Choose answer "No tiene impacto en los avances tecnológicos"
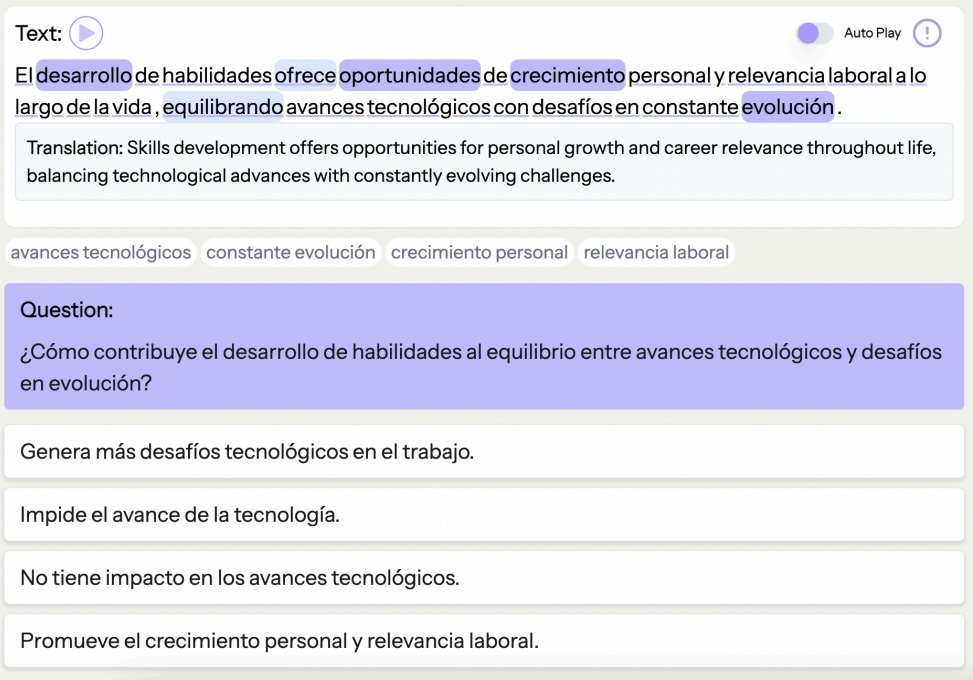Viewport: 973px width, 680px height. (484, 578)
